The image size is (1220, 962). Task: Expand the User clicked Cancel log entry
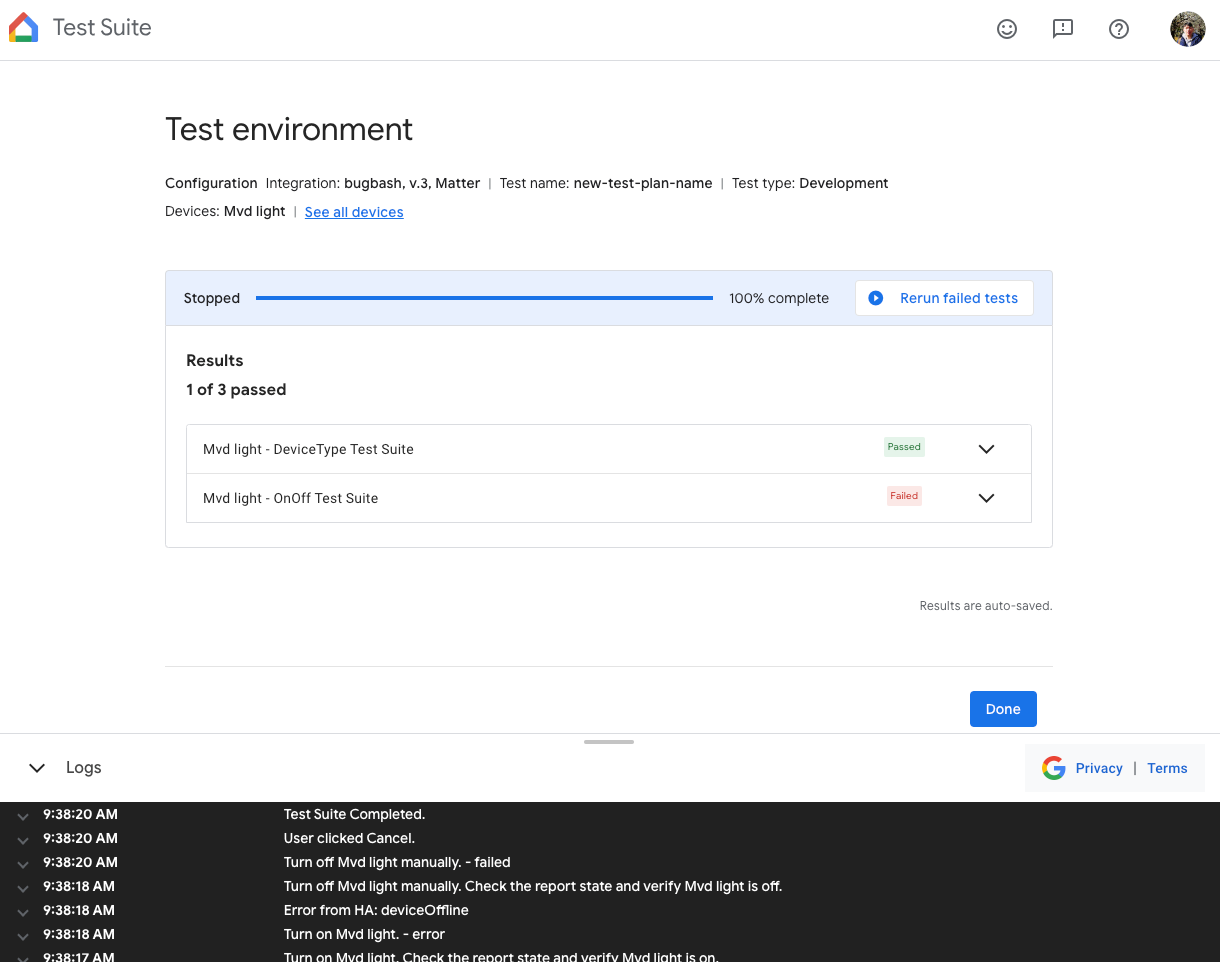(22, 838)
